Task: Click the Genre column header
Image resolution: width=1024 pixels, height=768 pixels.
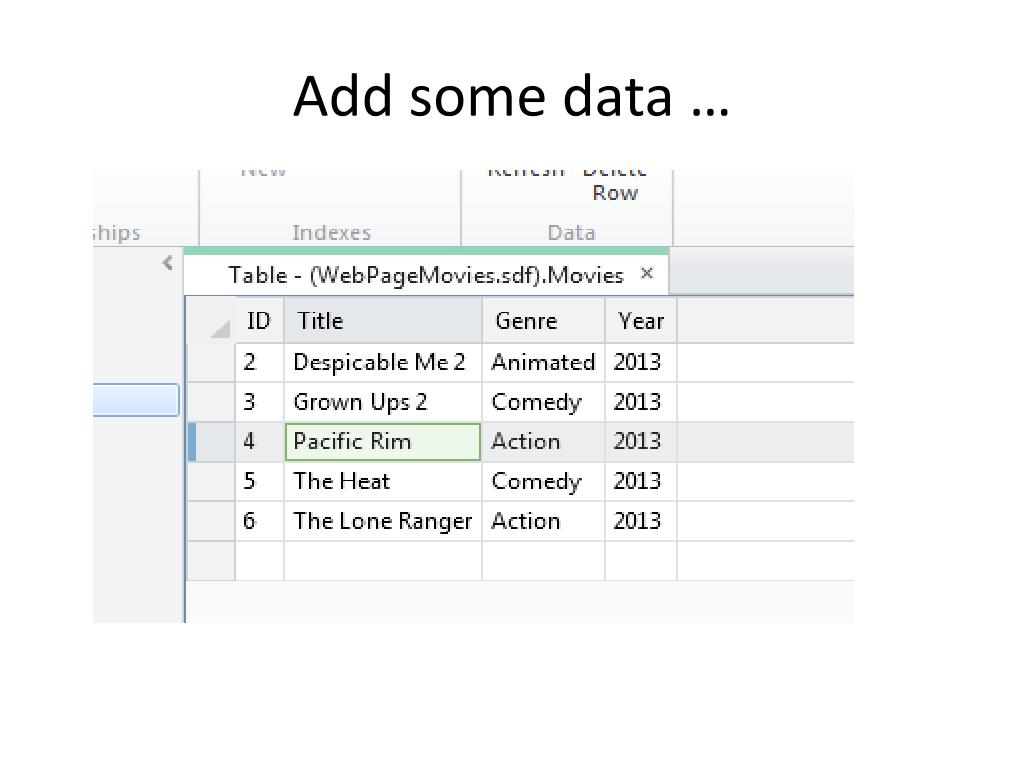Action: 543,320
